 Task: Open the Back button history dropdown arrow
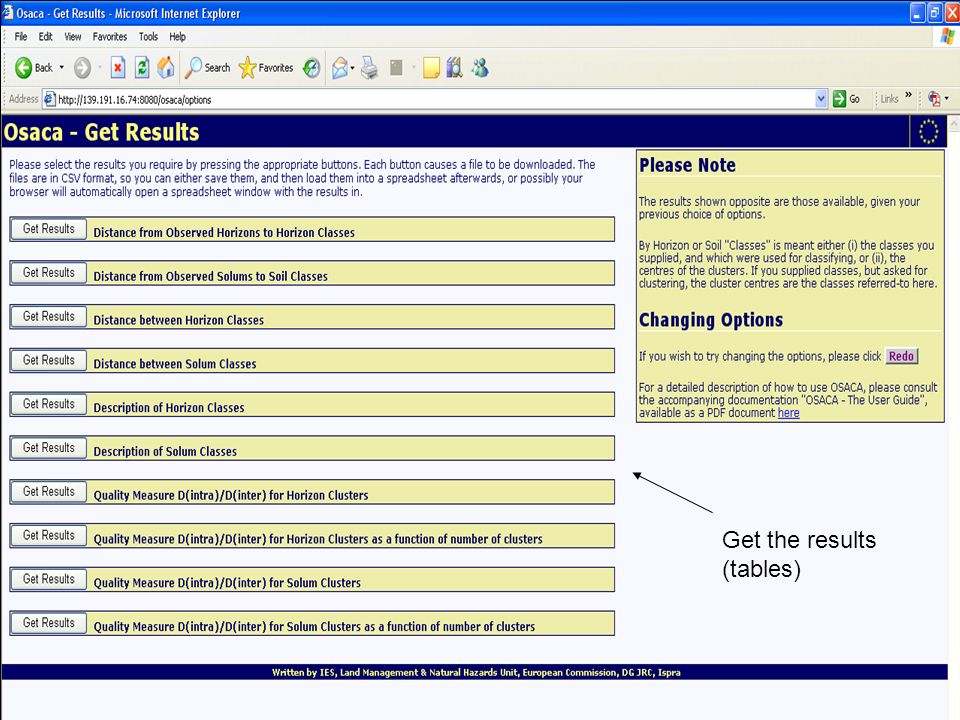[61, 67]
